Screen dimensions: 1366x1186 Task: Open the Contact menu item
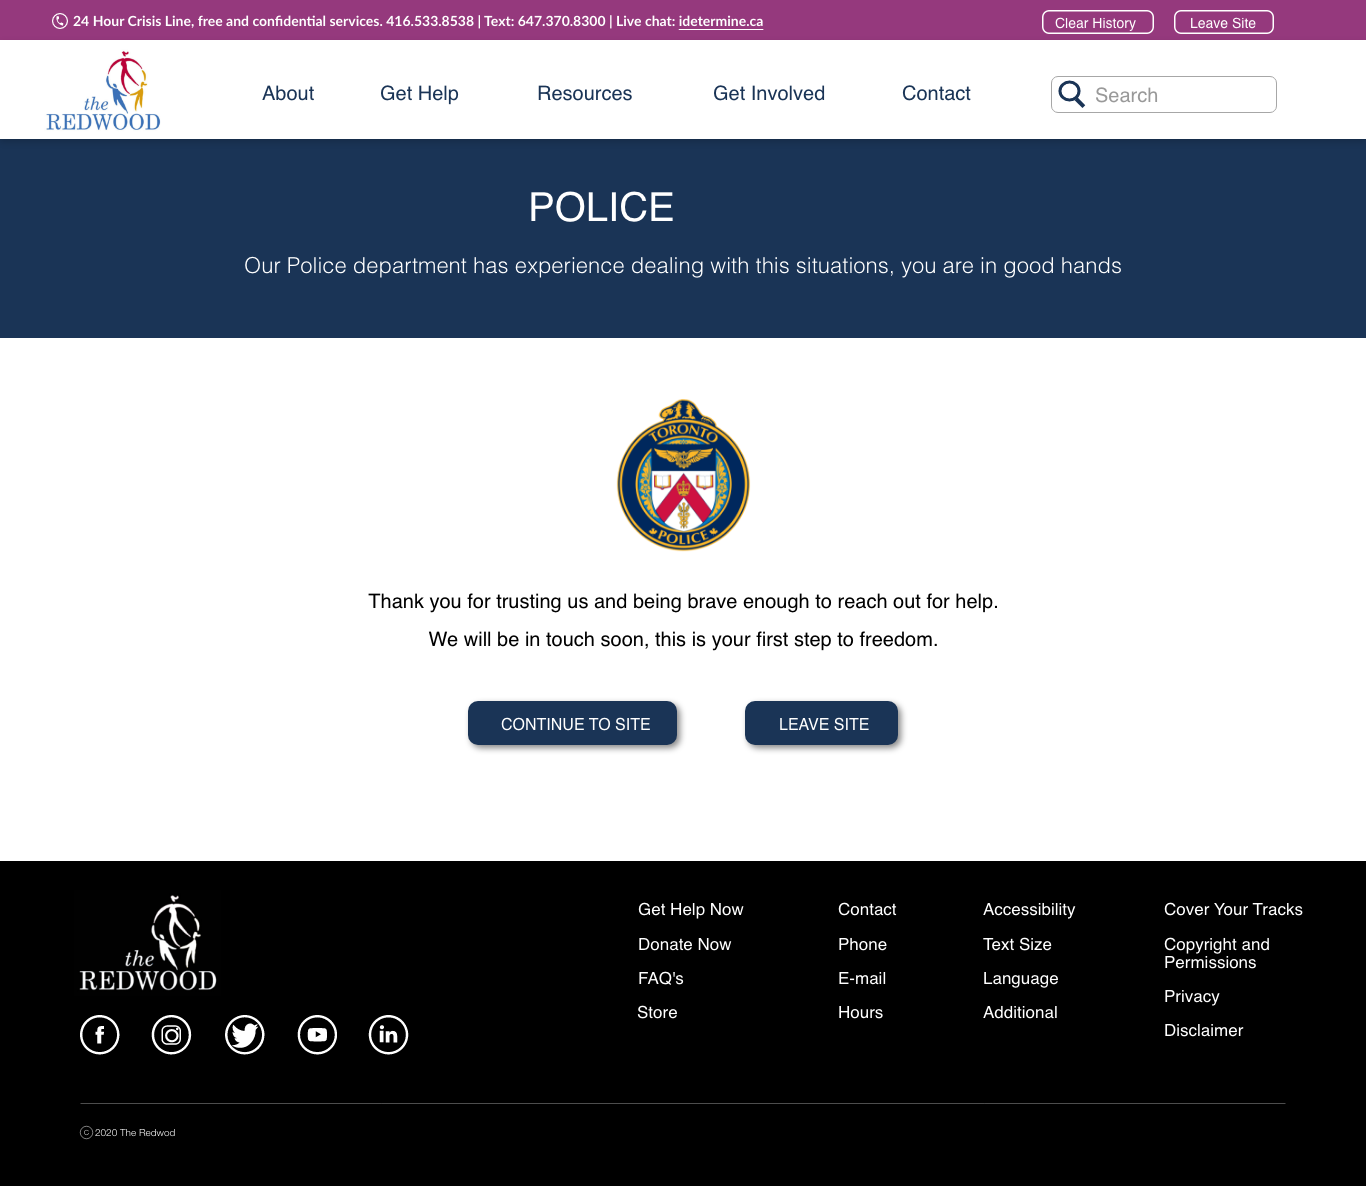click(936, 93)
